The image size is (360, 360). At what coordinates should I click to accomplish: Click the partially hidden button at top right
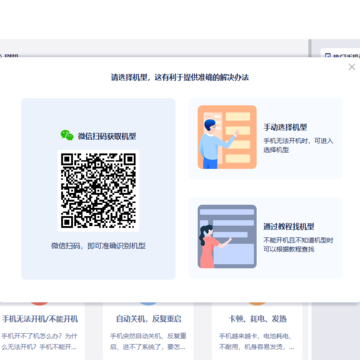point(341,54)
